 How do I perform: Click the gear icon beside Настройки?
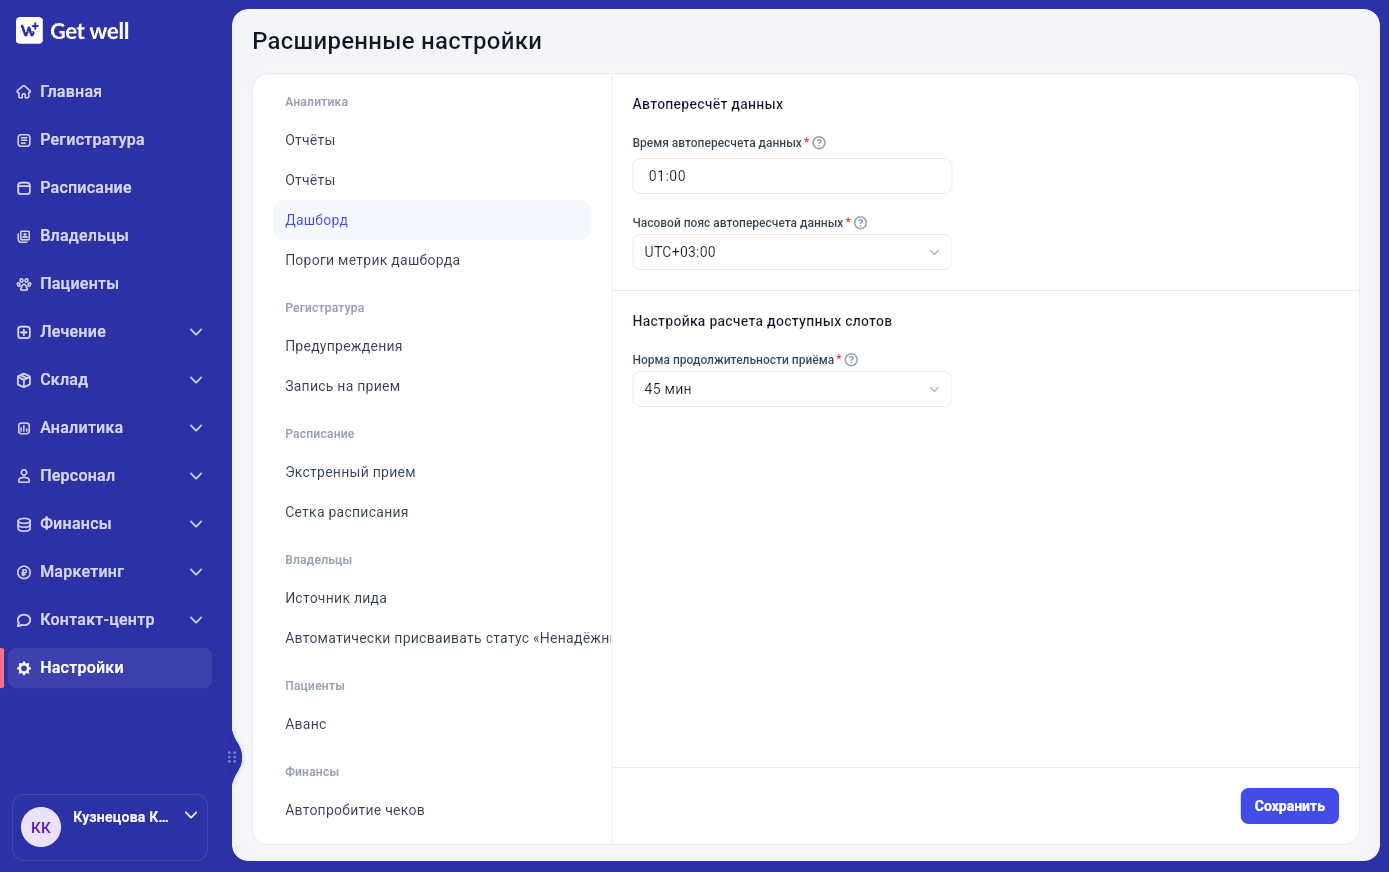tap(24, 668)
